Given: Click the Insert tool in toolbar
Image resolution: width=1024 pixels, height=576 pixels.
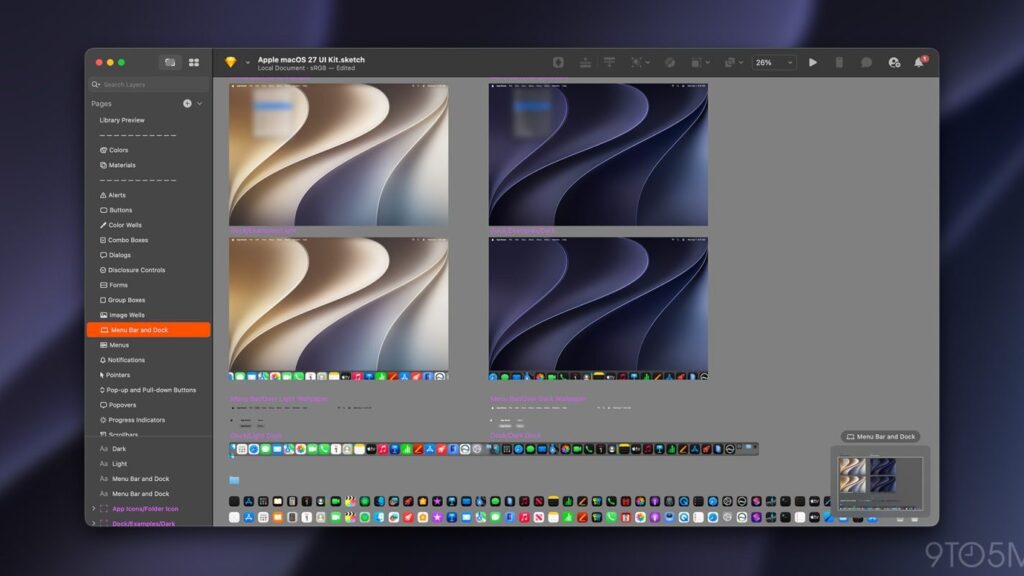Looking at the screenshot, I should coord(558,62).
